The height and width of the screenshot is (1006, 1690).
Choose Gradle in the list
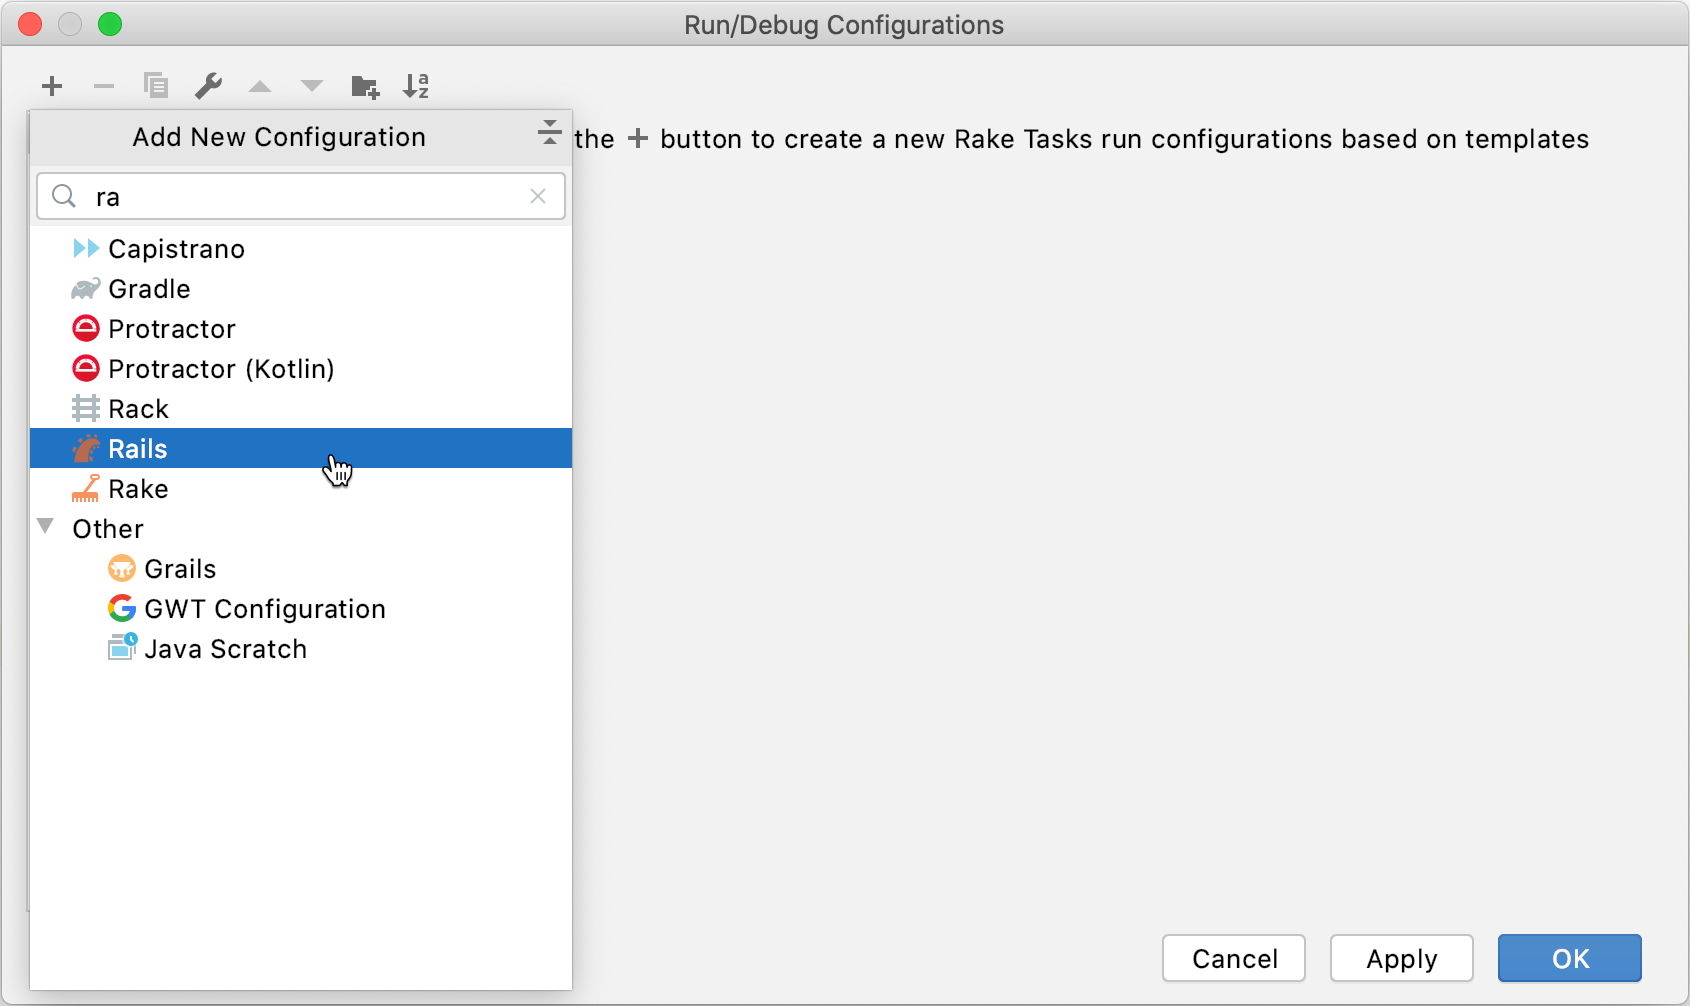pos(149,288)
